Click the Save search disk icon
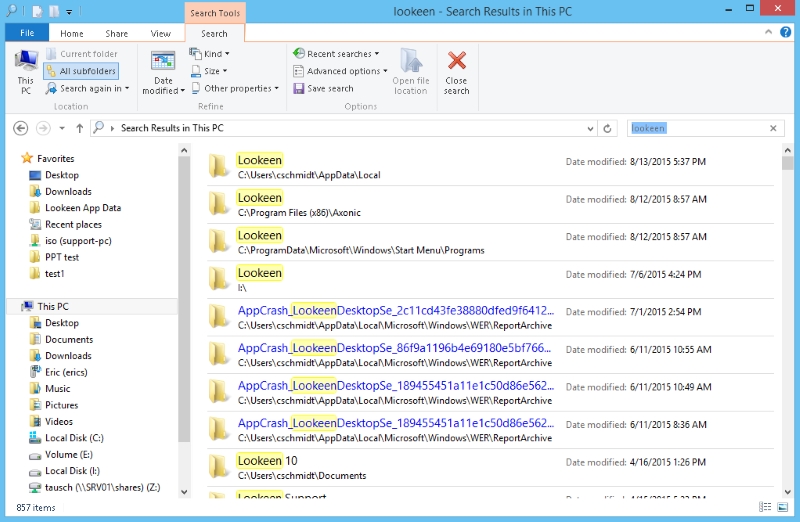Viewport: 800px width, 522px height. point(298,88)
